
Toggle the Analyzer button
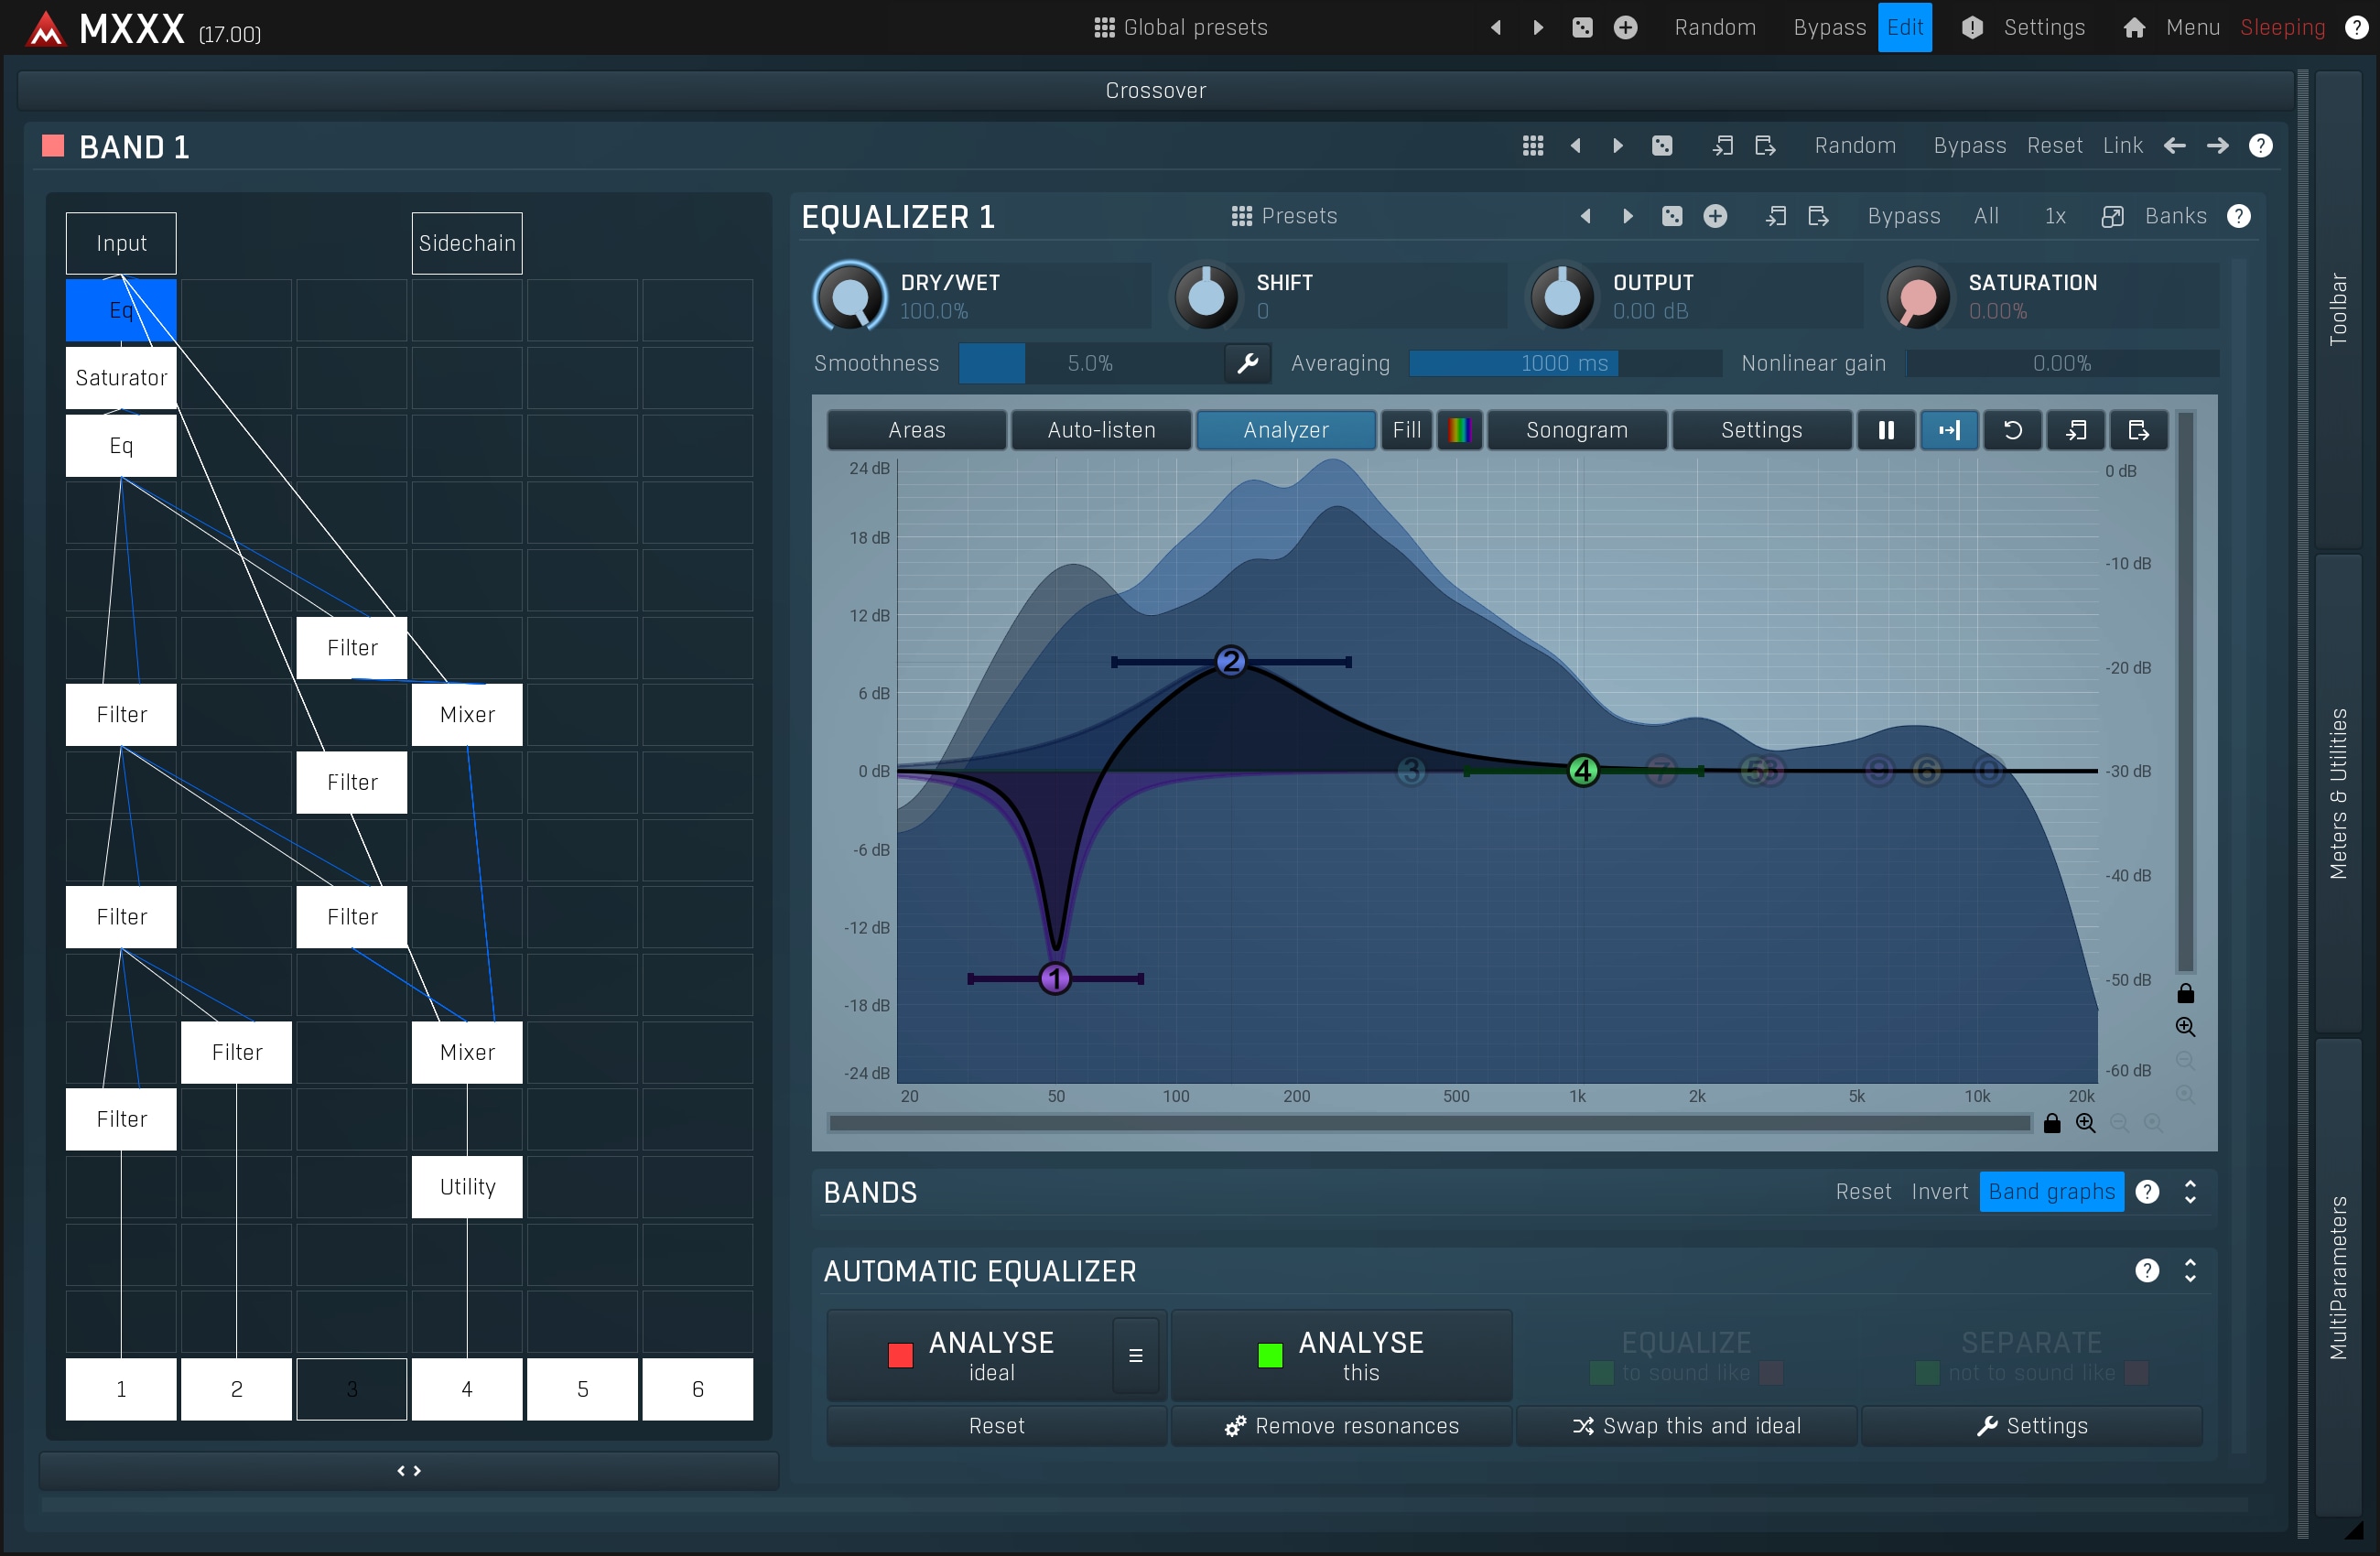pos(1285,430)
